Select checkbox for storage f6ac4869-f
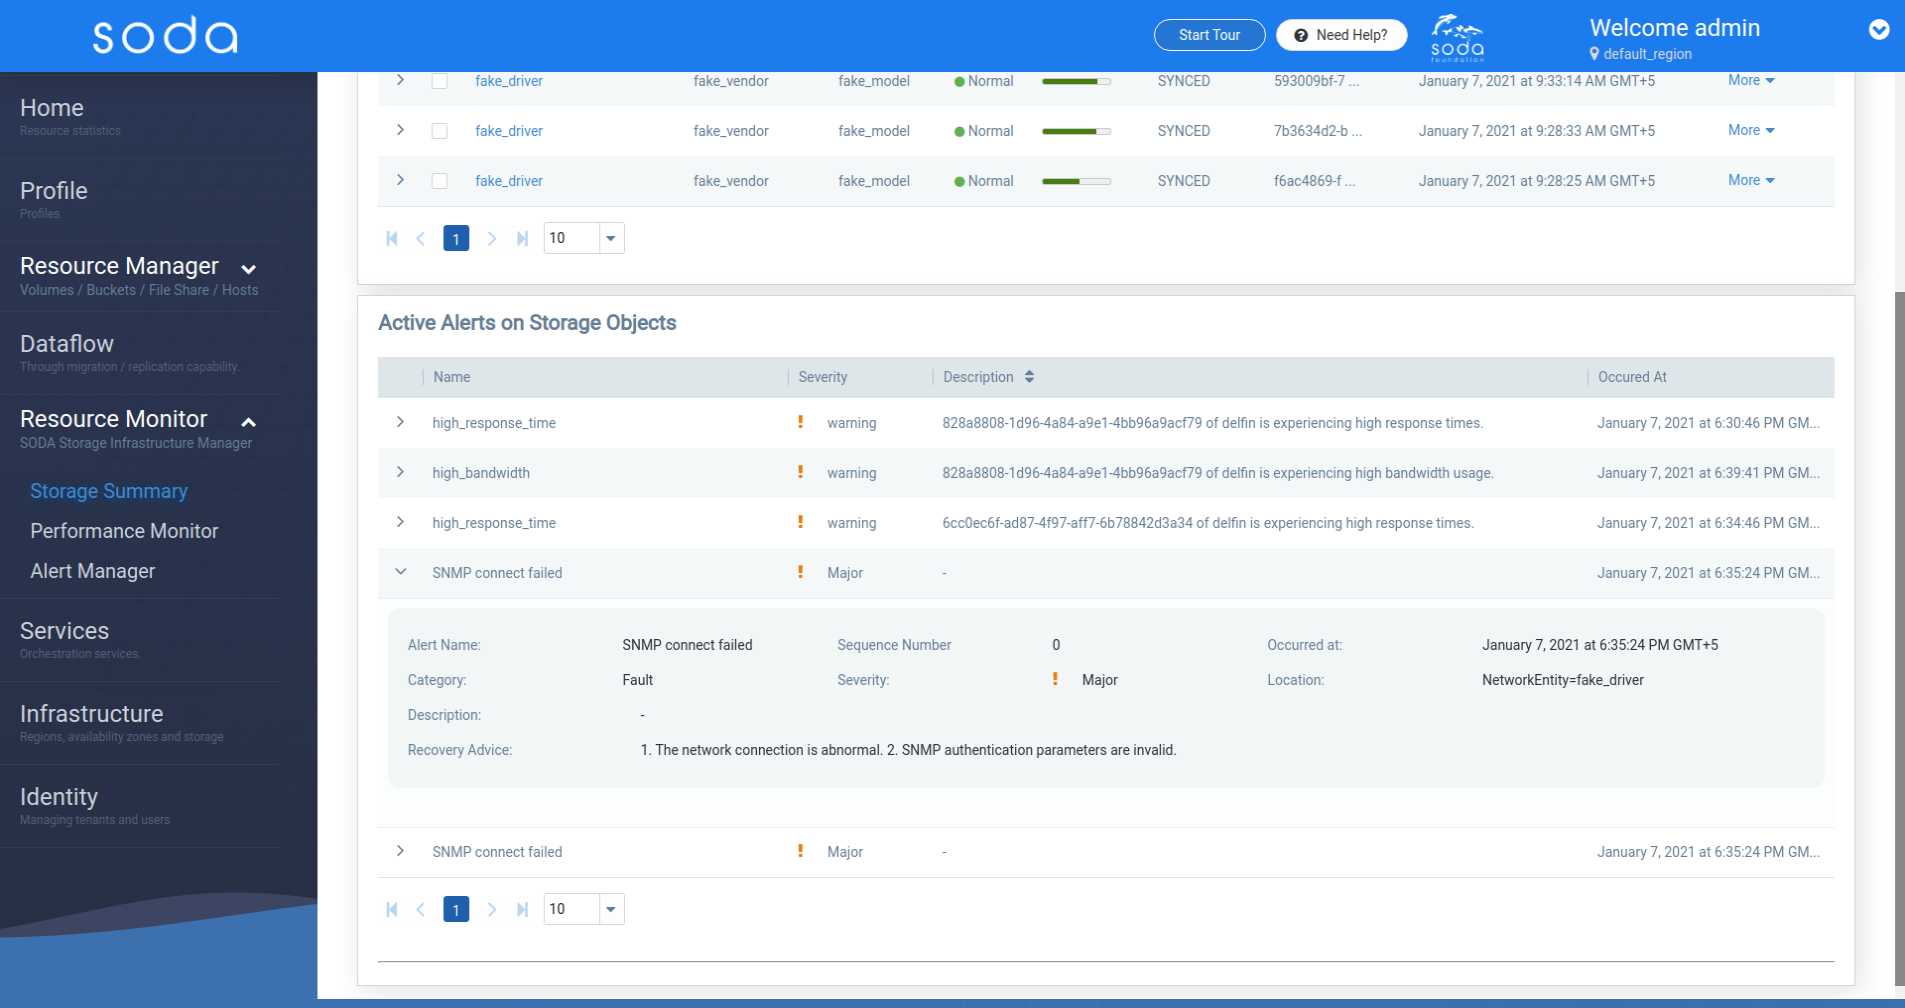1905x1008 pixels. point(439,181)
